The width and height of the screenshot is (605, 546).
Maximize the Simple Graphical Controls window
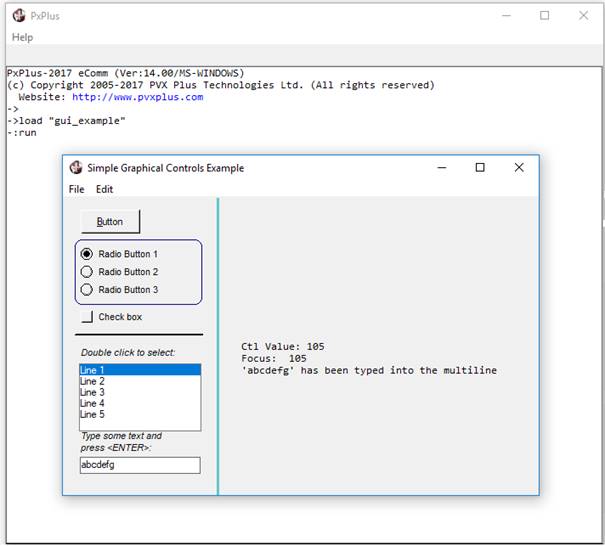tap(480, 168)
